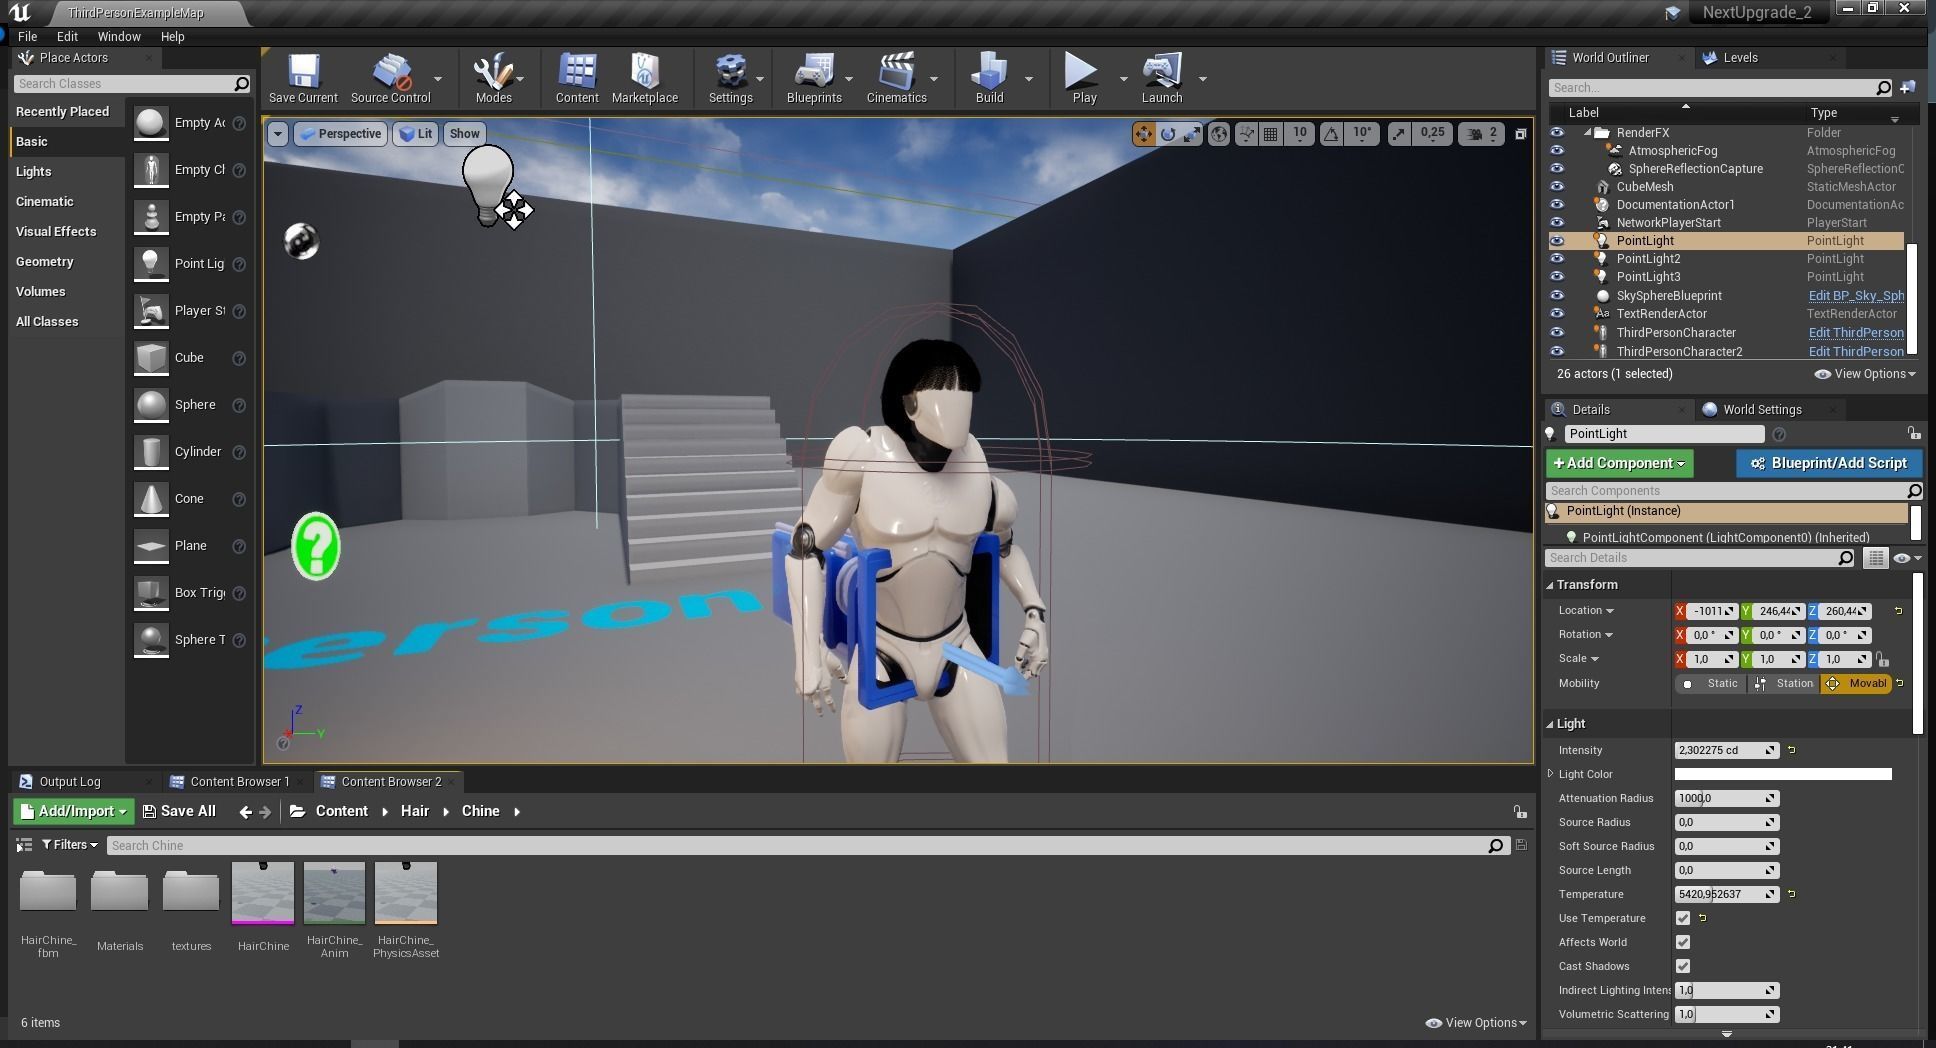Click the lock icon in Details panel
The image size is (1936, 1048).
point(1913,434)
